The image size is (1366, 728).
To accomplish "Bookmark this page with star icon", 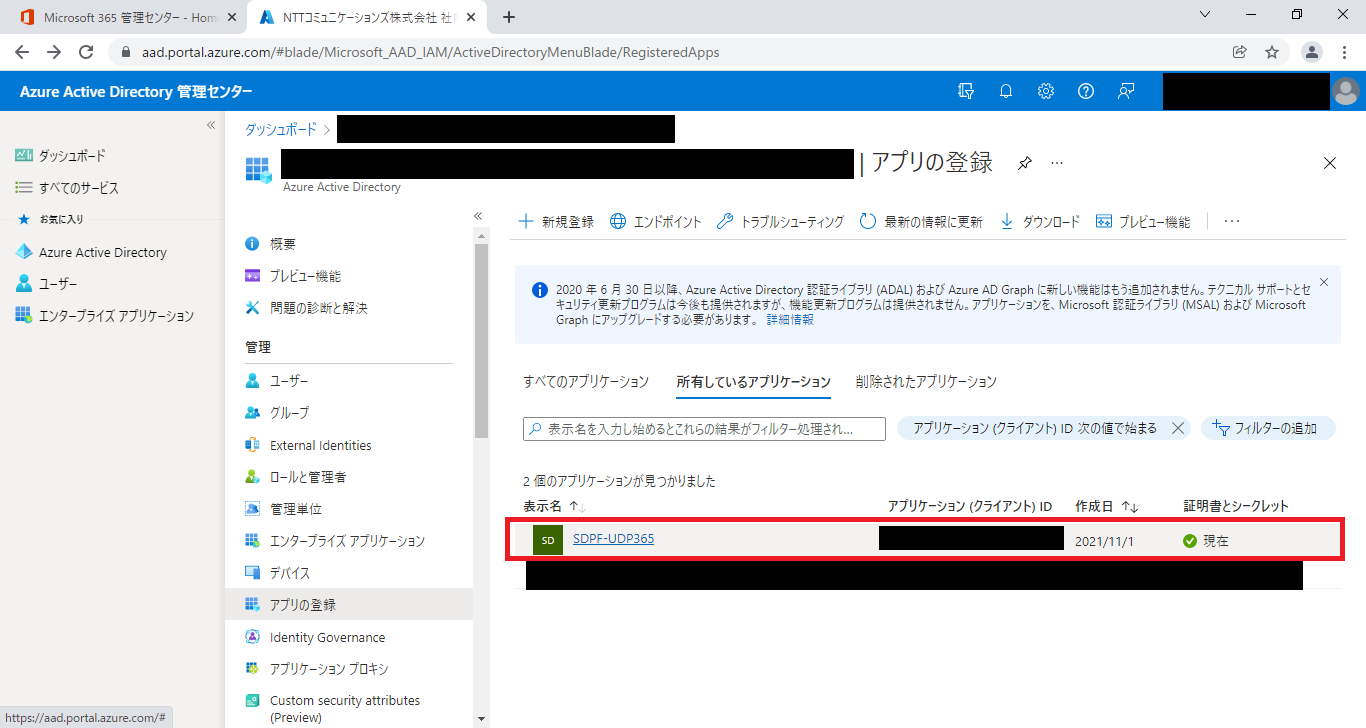I will pos(1272,52).
